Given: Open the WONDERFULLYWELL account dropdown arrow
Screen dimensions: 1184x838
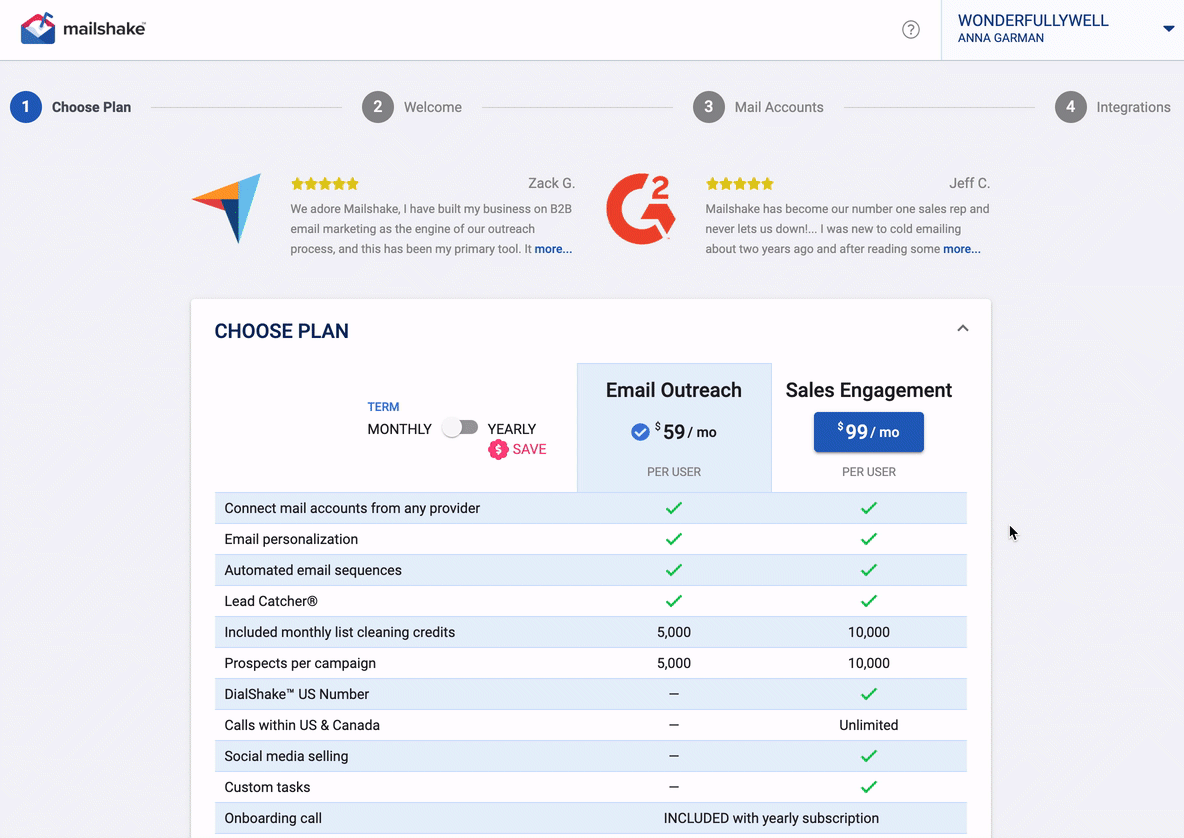Looking at the screenshot, I should click(x=1168, y=29).
